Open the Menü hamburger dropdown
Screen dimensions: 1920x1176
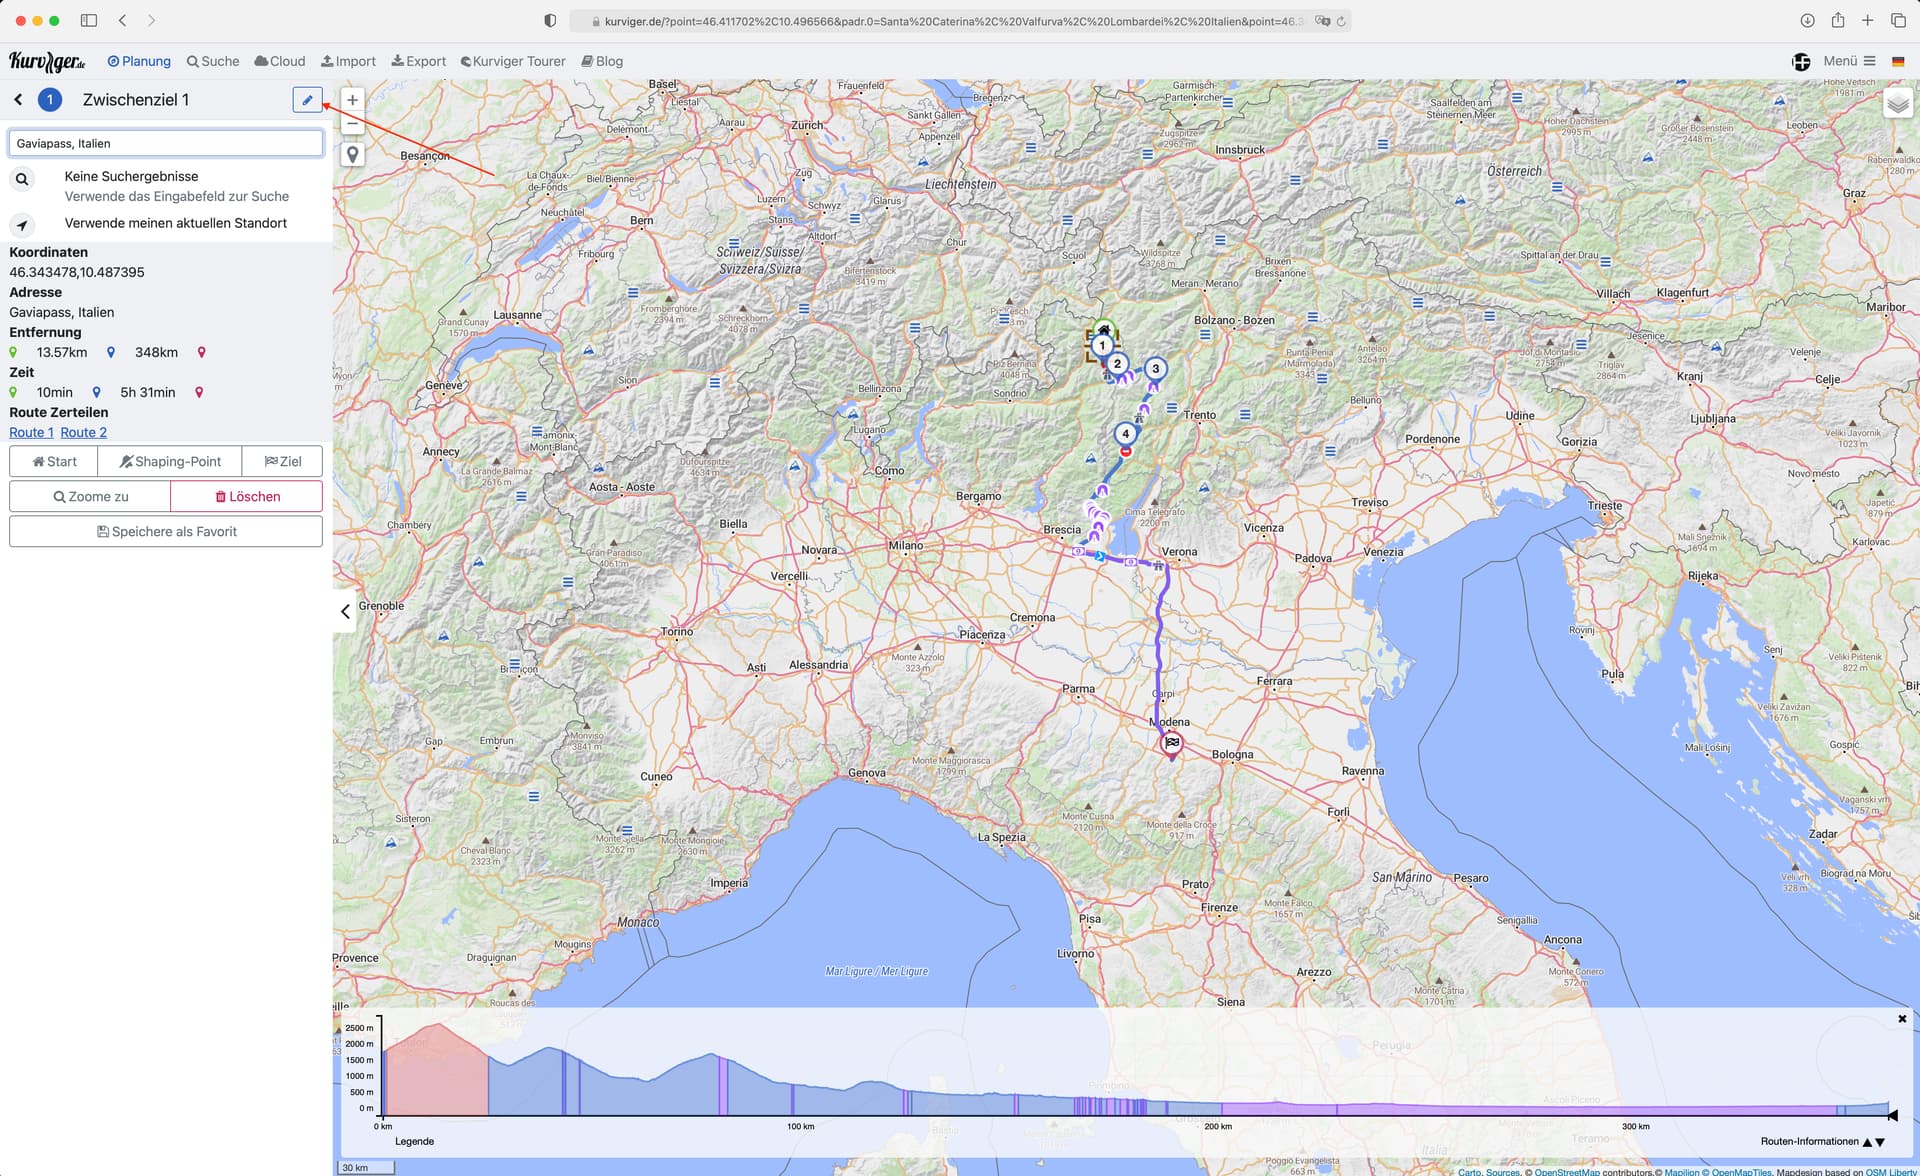pyautogui.click(x=1849, y=61)
